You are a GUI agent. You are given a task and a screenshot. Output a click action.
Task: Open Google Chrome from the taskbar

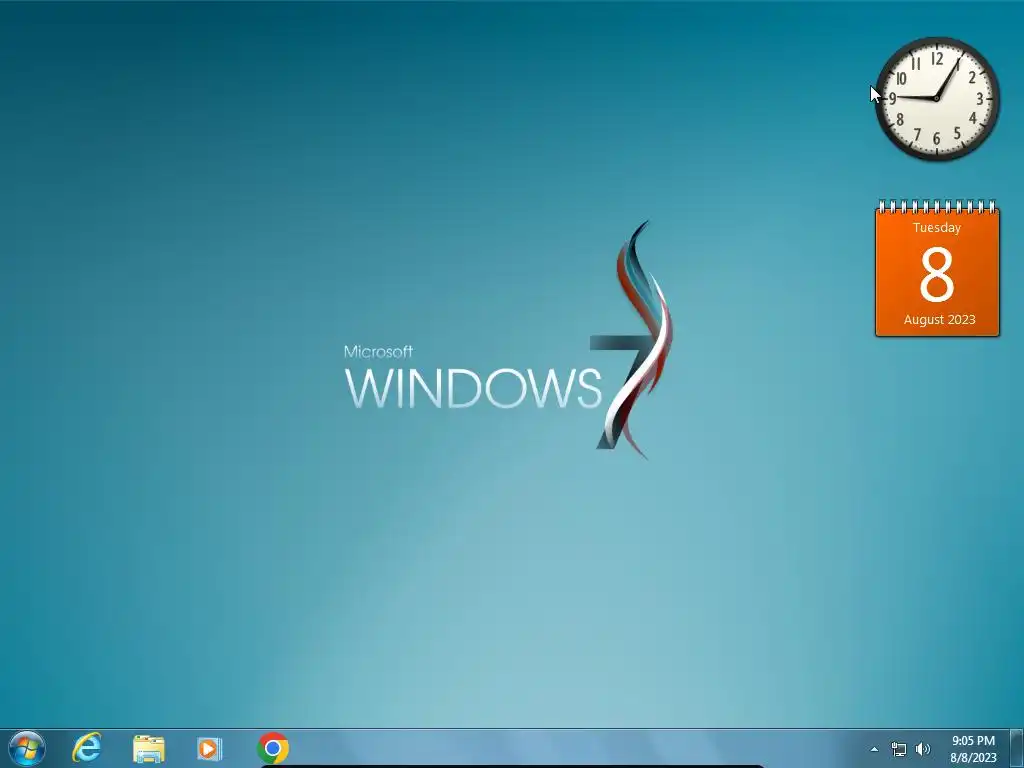273,748
